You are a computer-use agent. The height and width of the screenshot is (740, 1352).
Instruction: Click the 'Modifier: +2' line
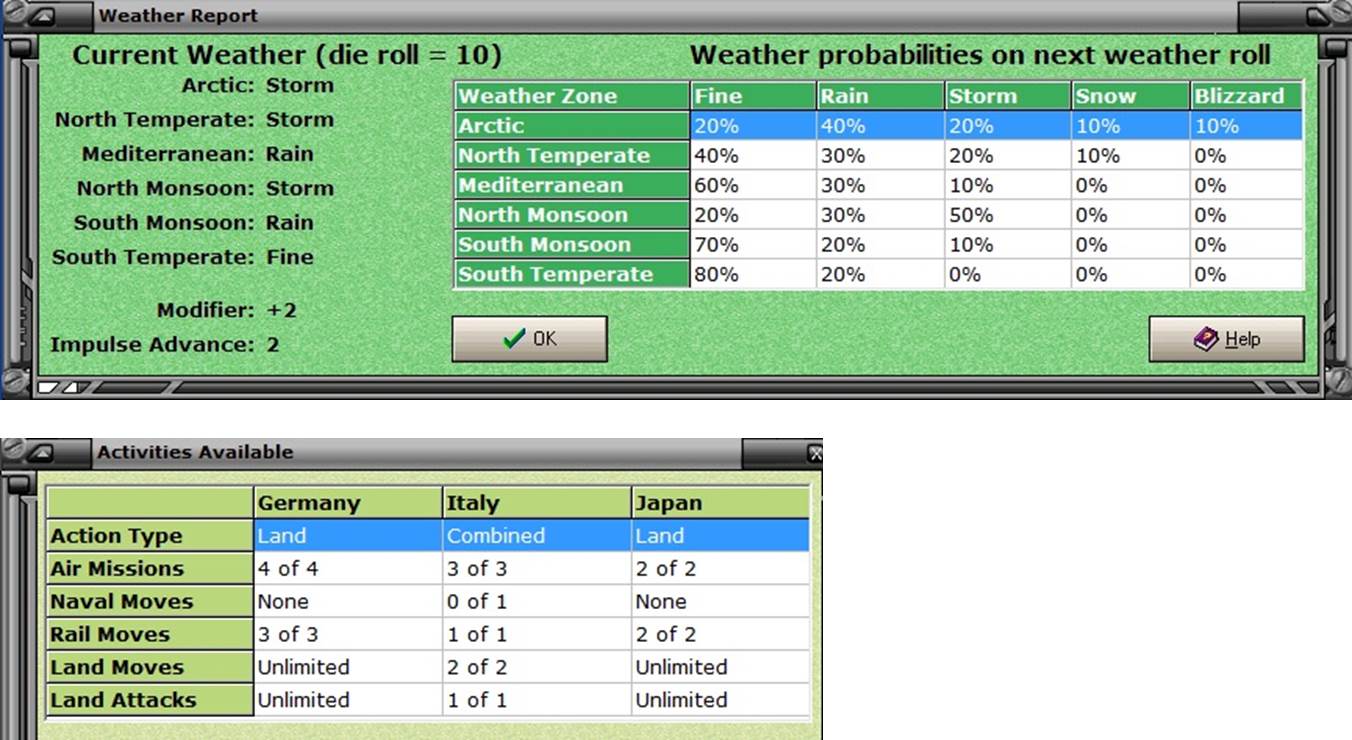click(x=227, y=310)
